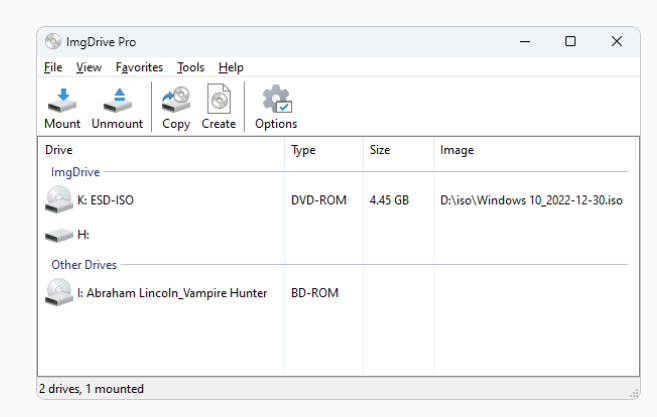
Task: Sort by the Image column header
Action: click(535, 150)
